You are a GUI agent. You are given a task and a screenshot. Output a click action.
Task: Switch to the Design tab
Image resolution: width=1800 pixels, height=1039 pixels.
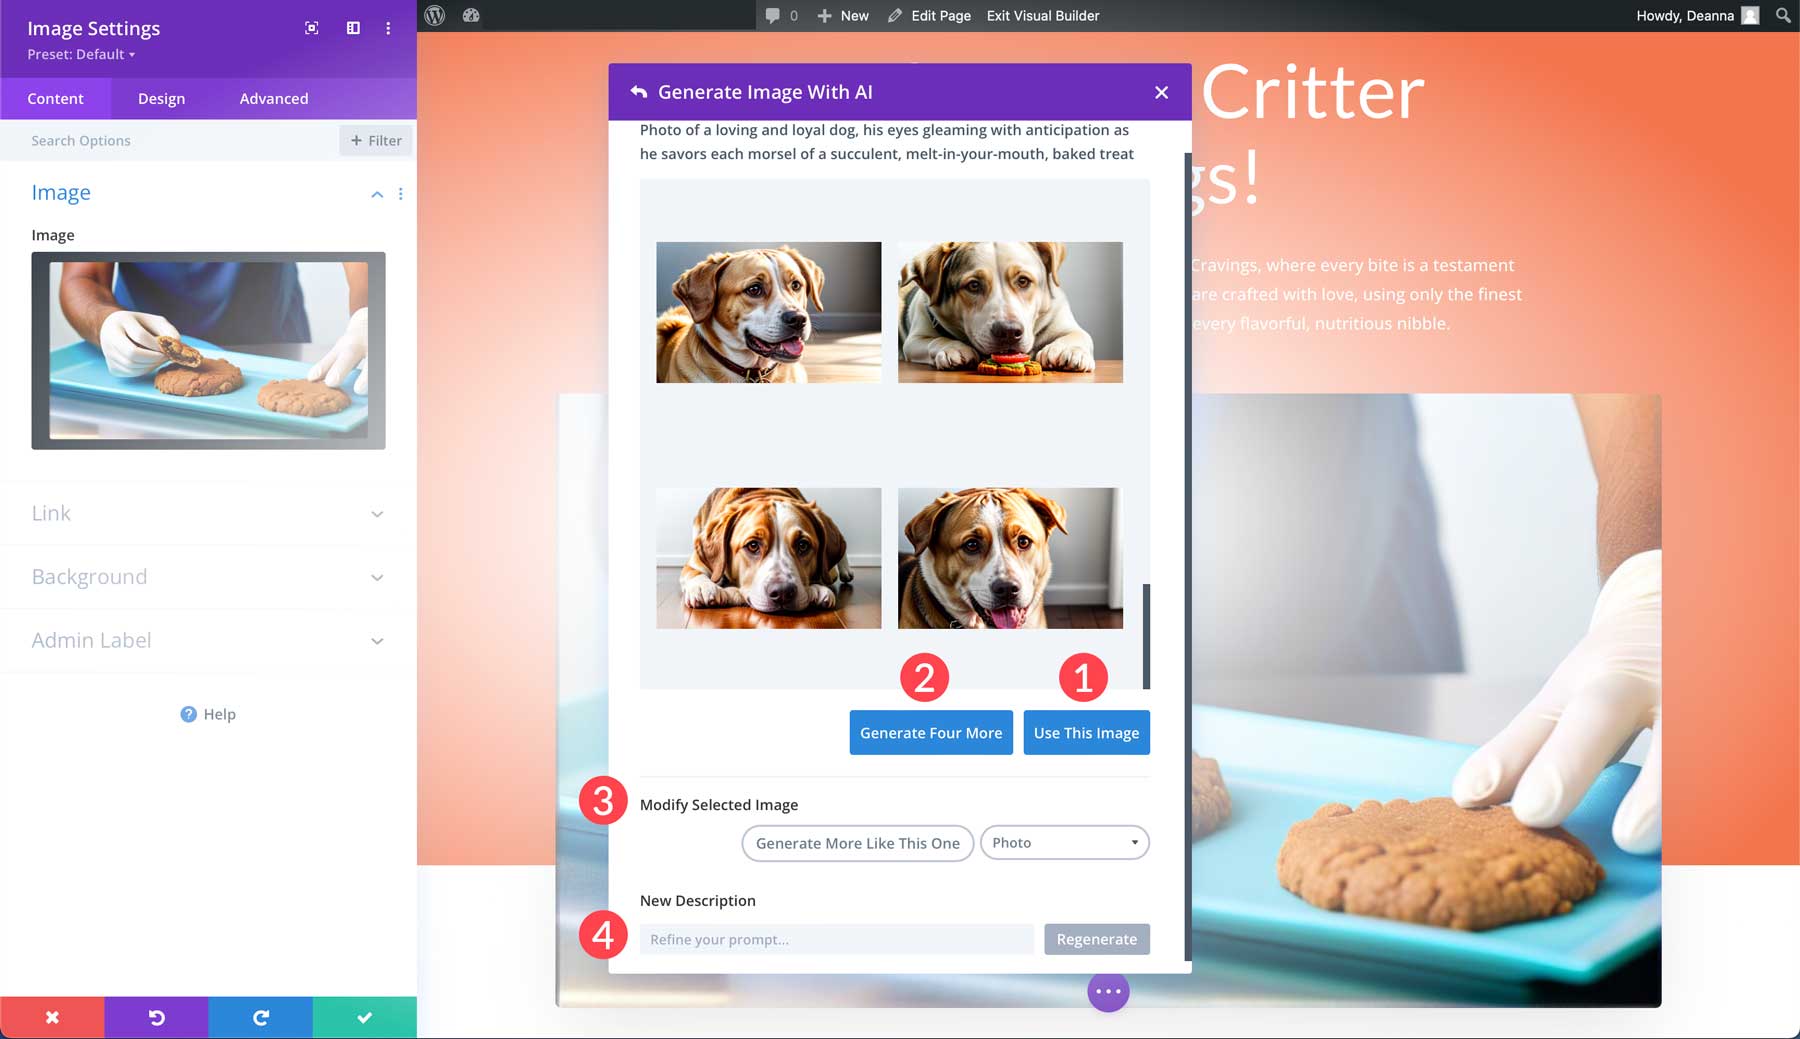pyautogui.click(x=160, y=98)
